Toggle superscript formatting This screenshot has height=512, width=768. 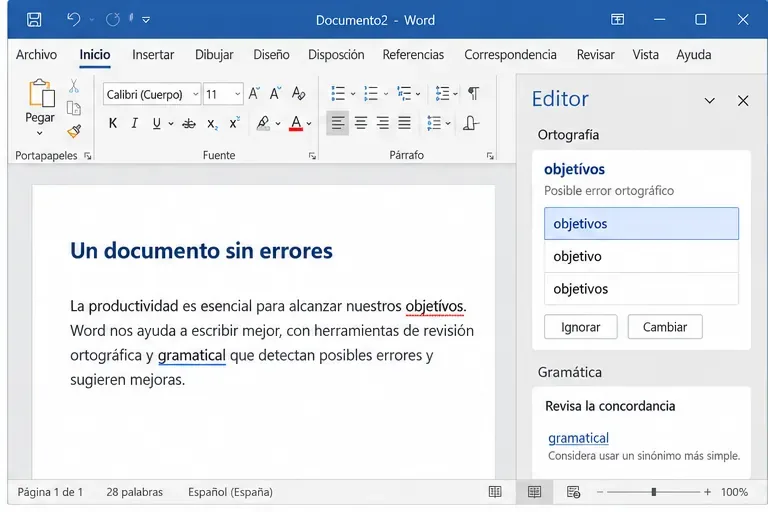click(x=235, y=122)
